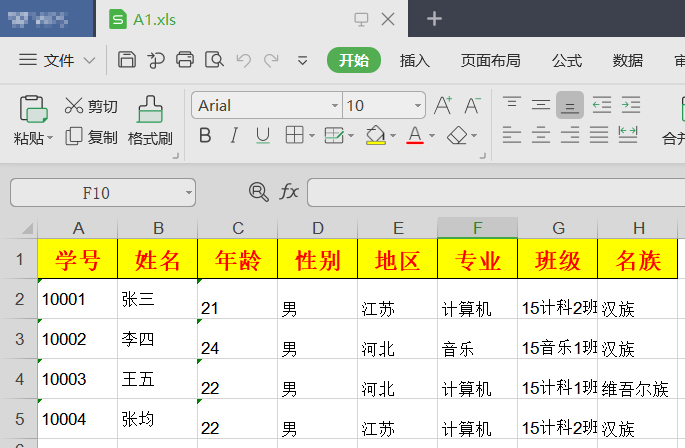Align text right
The height and width of the screenshot is (448, 685).
click(570, 135)
